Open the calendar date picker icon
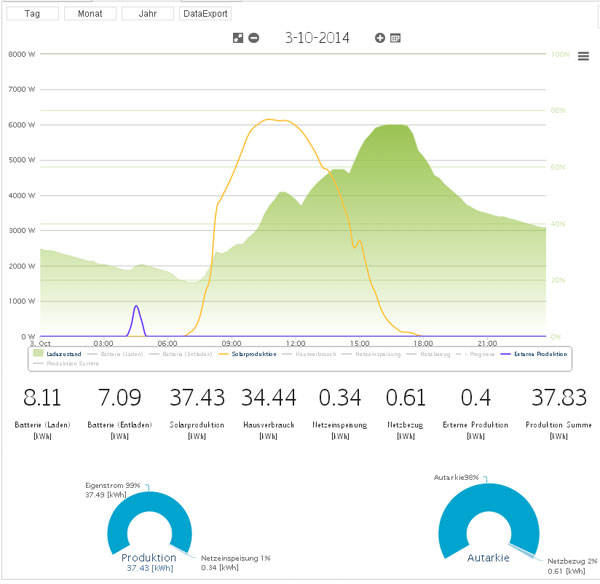Image resolution: width=600 pixels, height=584 pixels. coord(395,38)
